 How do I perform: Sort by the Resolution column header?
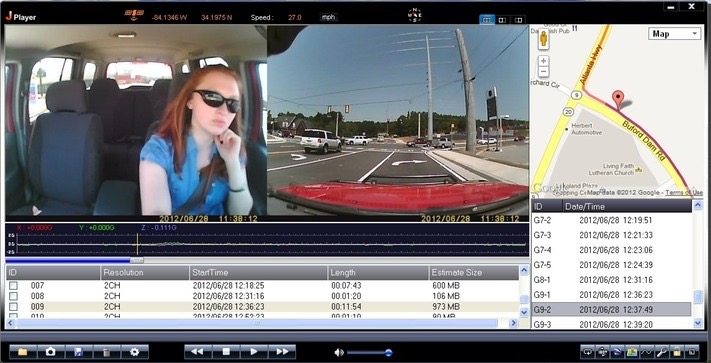tap(145, 273)
